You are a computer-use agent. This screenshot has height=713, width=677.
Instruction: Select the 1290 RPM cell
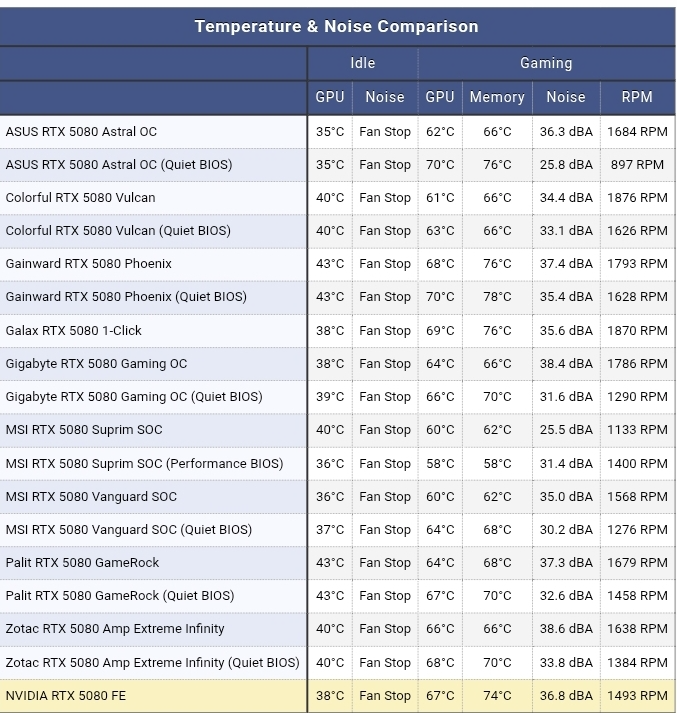point(637,397)
